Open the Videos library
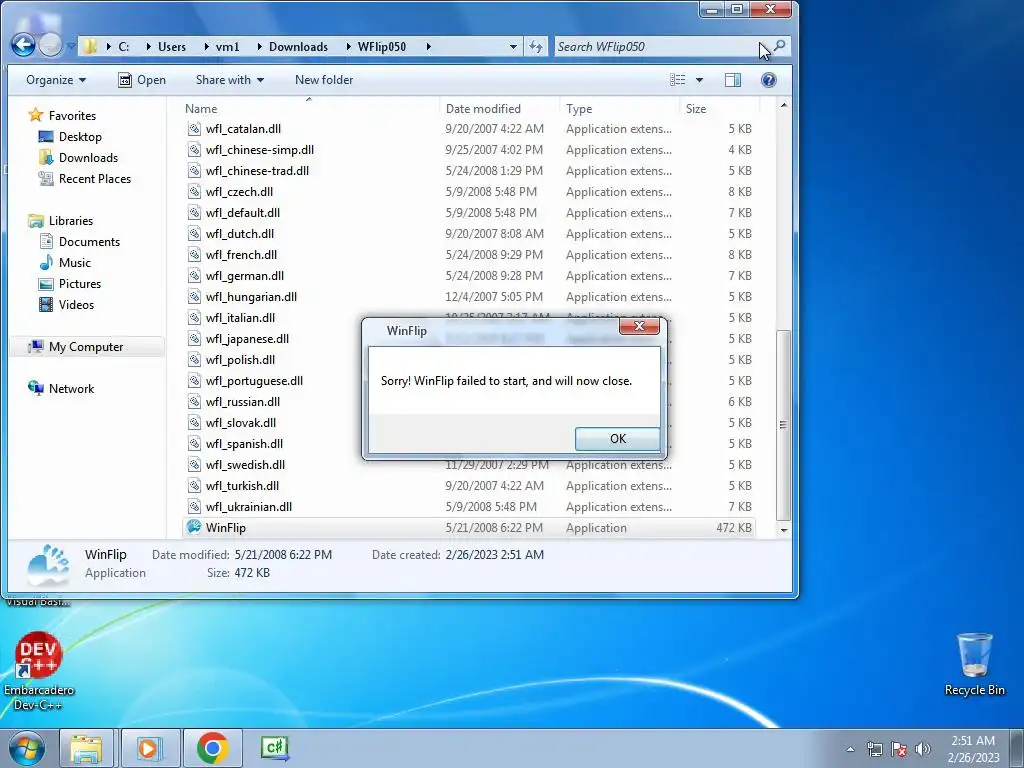Image resolution: width=1024 pixels, height=768 pixels. tap(76, 304)
